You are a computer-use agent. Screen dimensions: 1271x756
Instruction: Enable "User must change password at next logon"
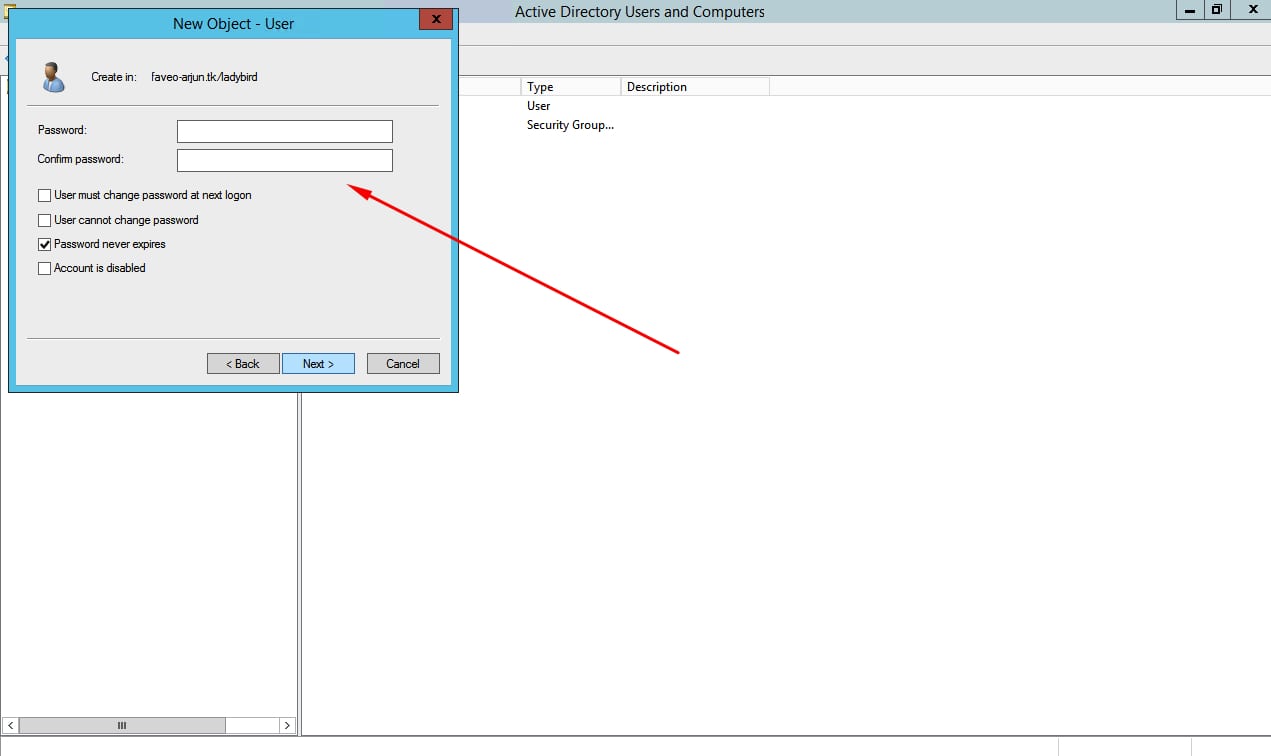coord(44,195)
